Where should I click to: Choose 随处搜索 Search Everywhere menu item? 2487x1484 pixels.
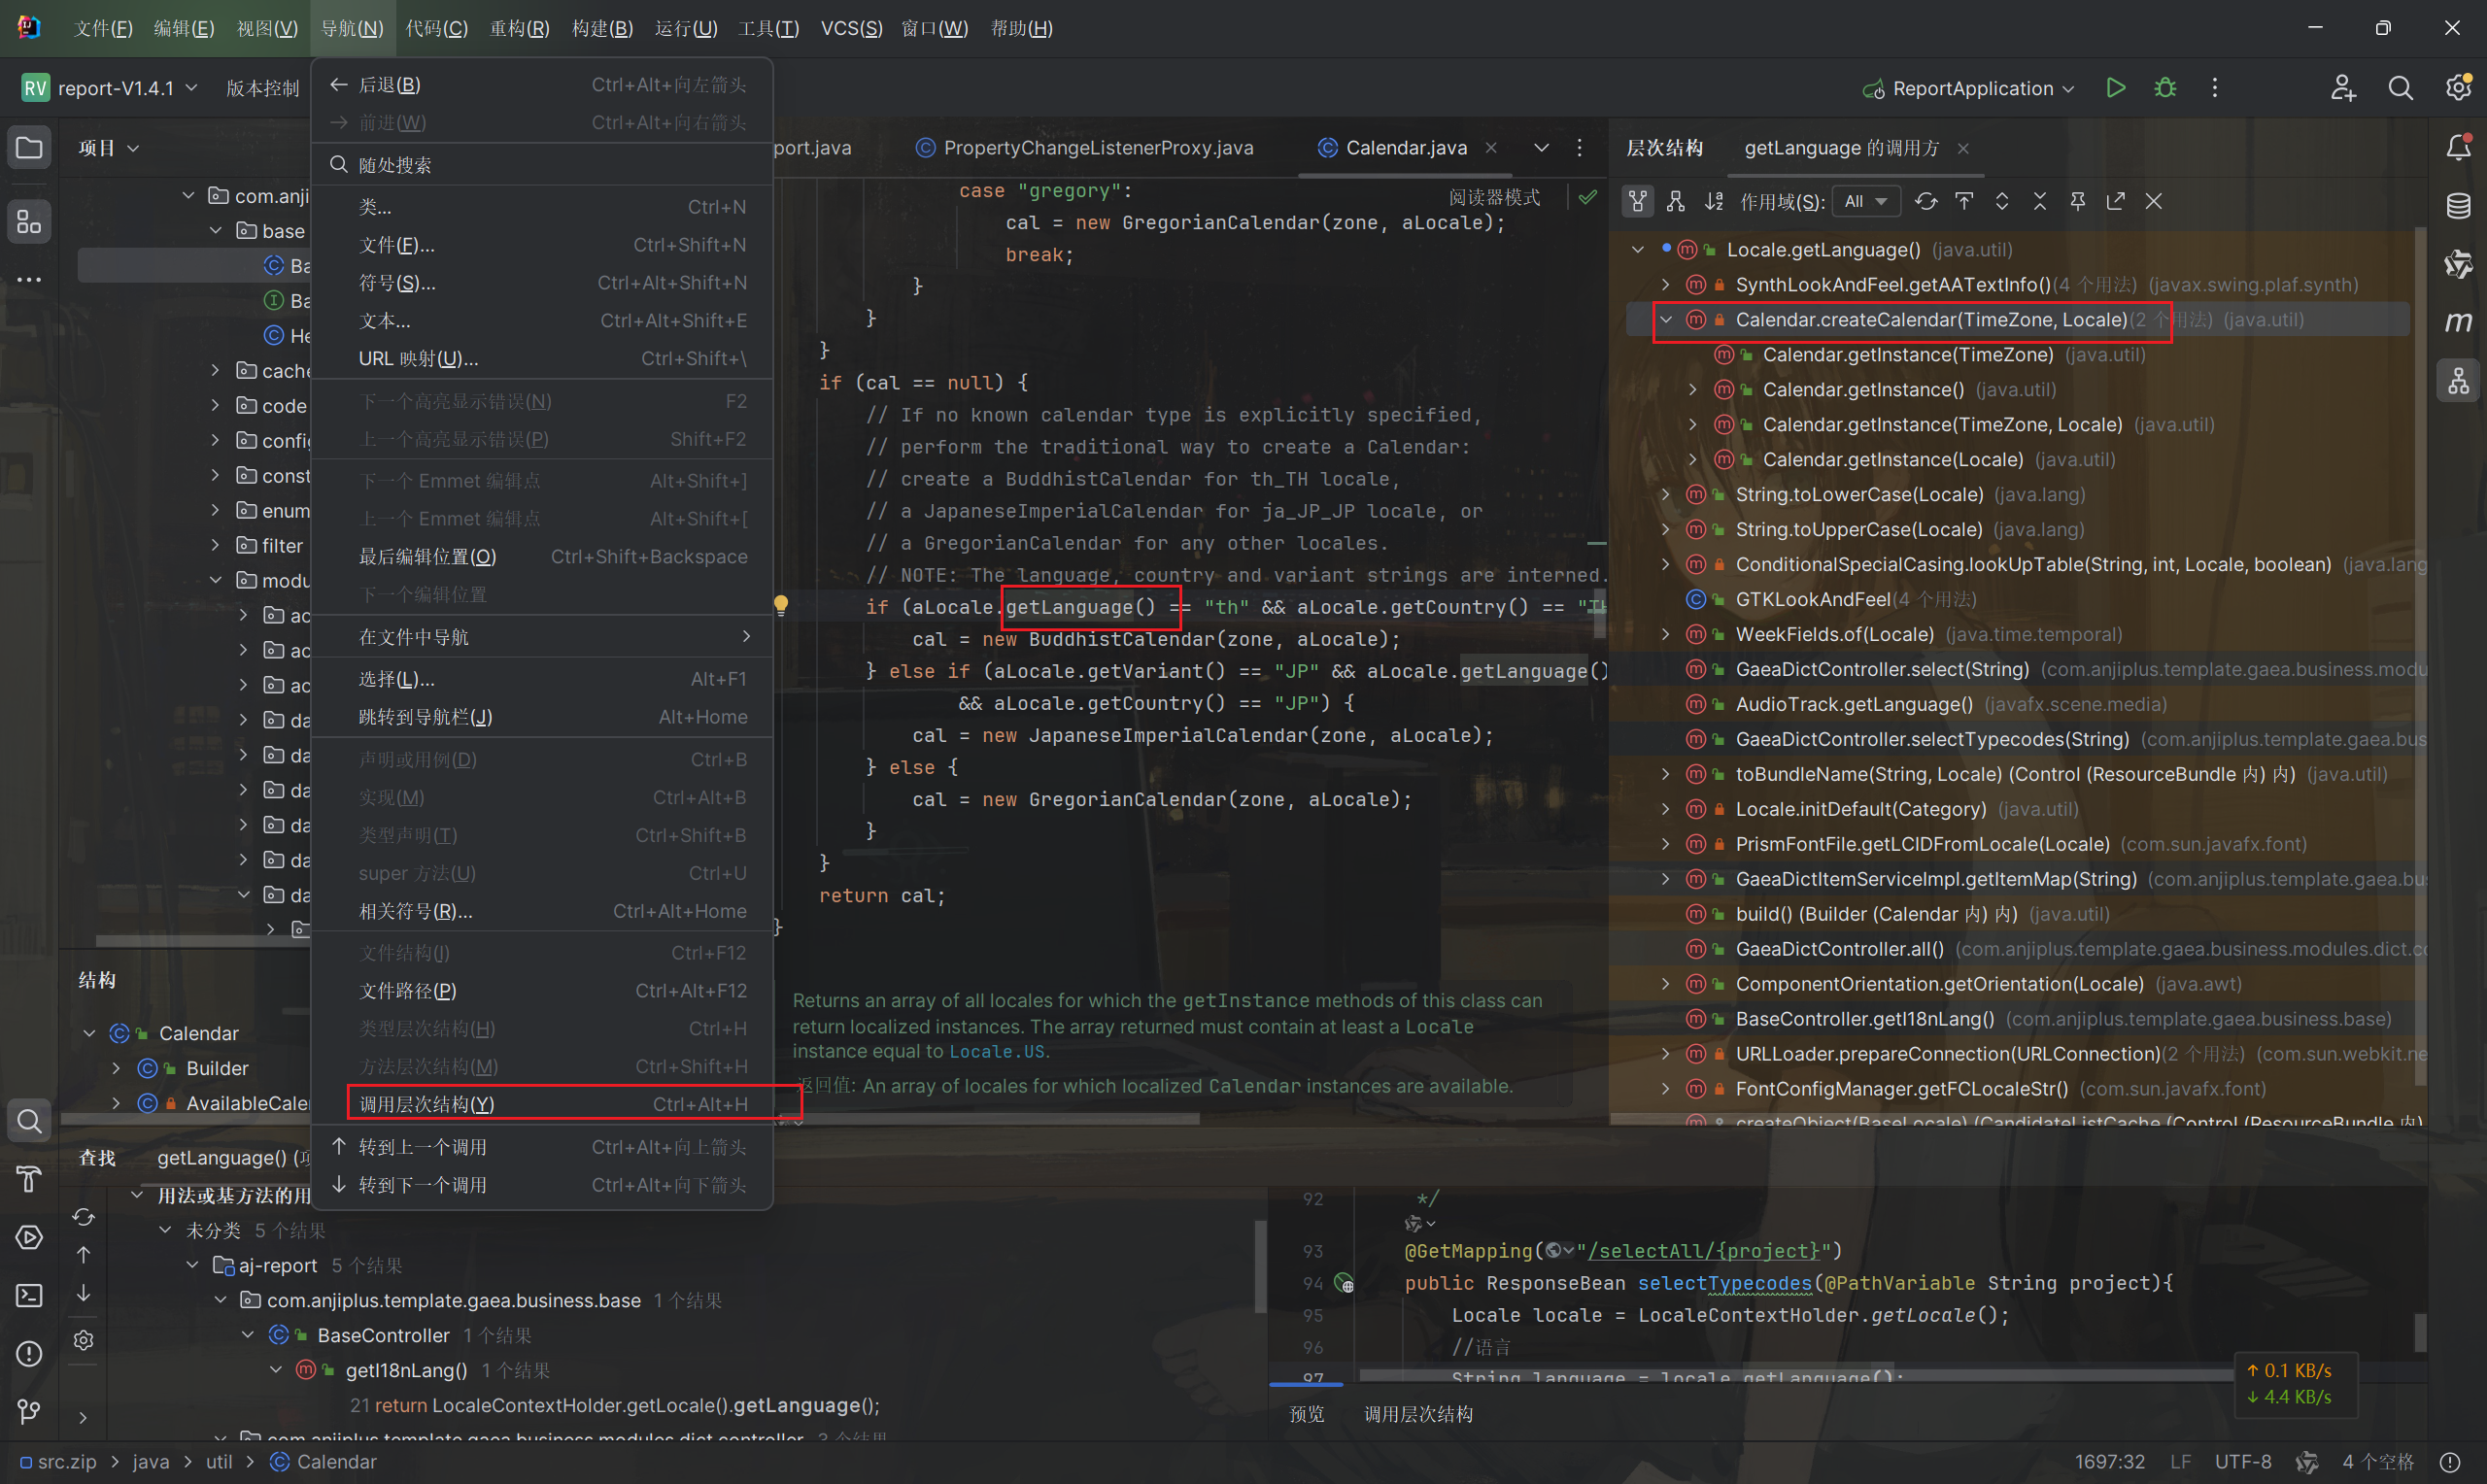coord(541,164)
